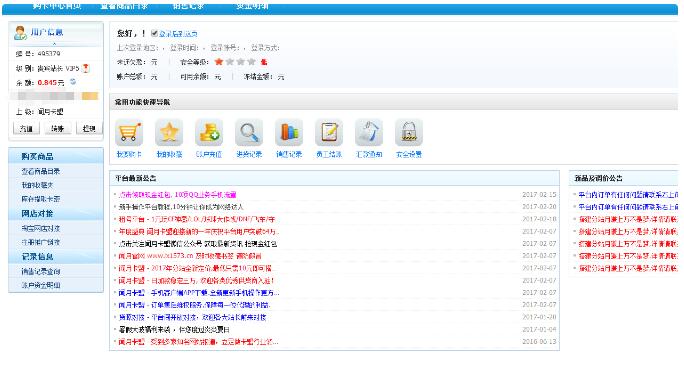Click the text label under padlock icon
This screenshot has width=684, height=366.
[409, 154]
